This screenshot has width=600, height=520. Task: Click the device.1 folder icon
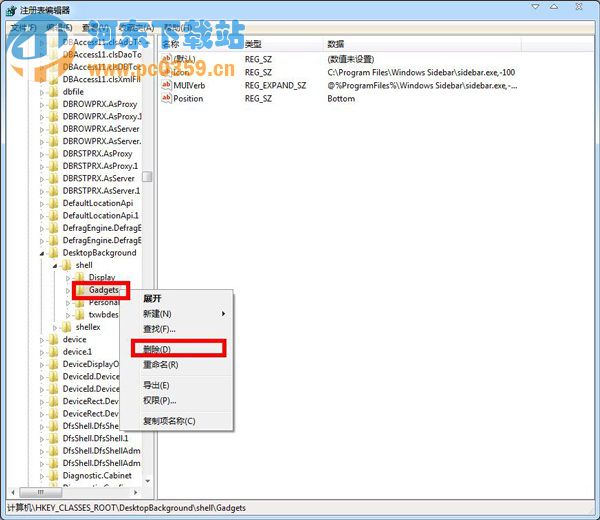pyautogui.click(x=54, y=352)
